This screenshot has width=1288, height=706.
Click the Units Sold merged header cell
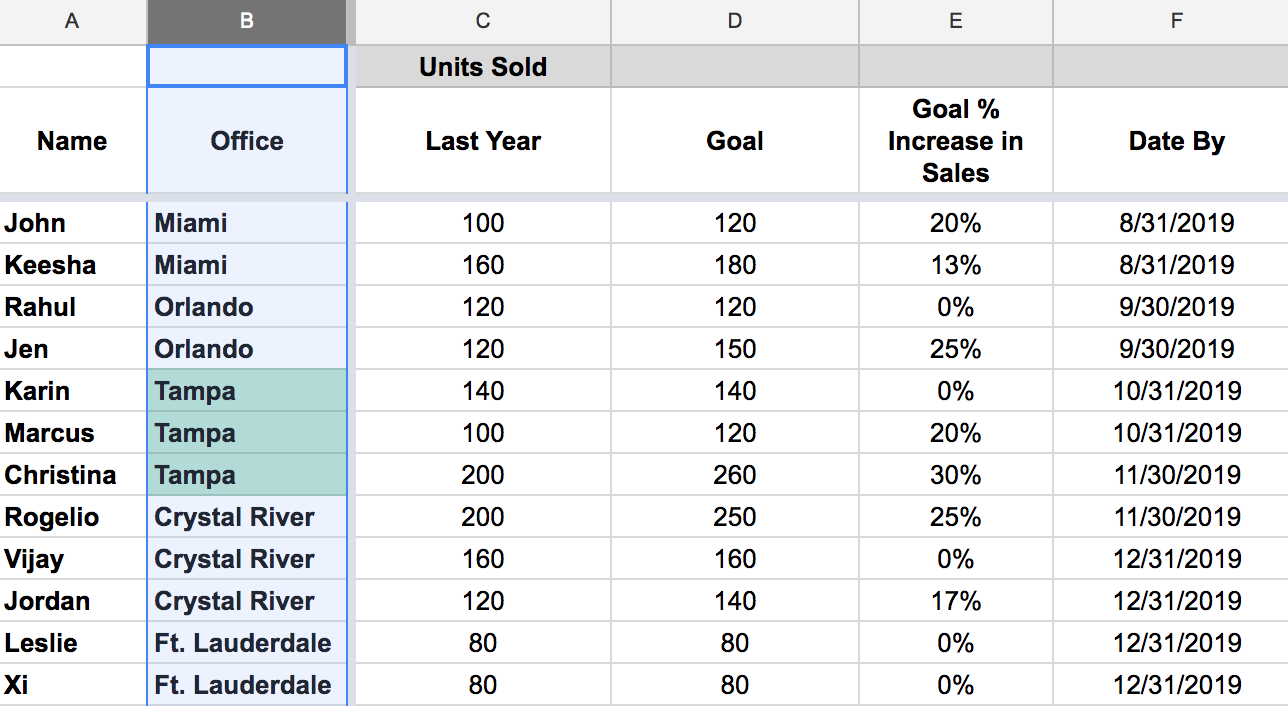coord(482,66)
